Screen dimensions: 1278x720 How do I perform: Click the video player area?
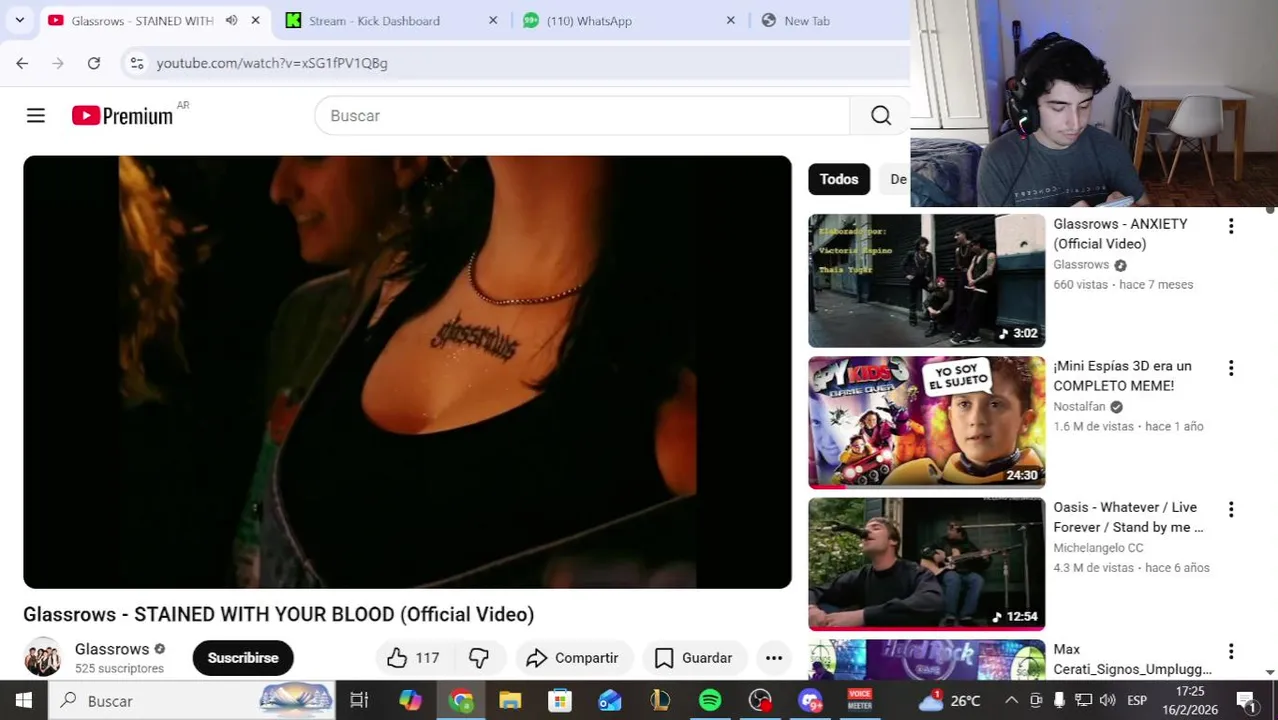pyautogui.click(x=407, y=372)
